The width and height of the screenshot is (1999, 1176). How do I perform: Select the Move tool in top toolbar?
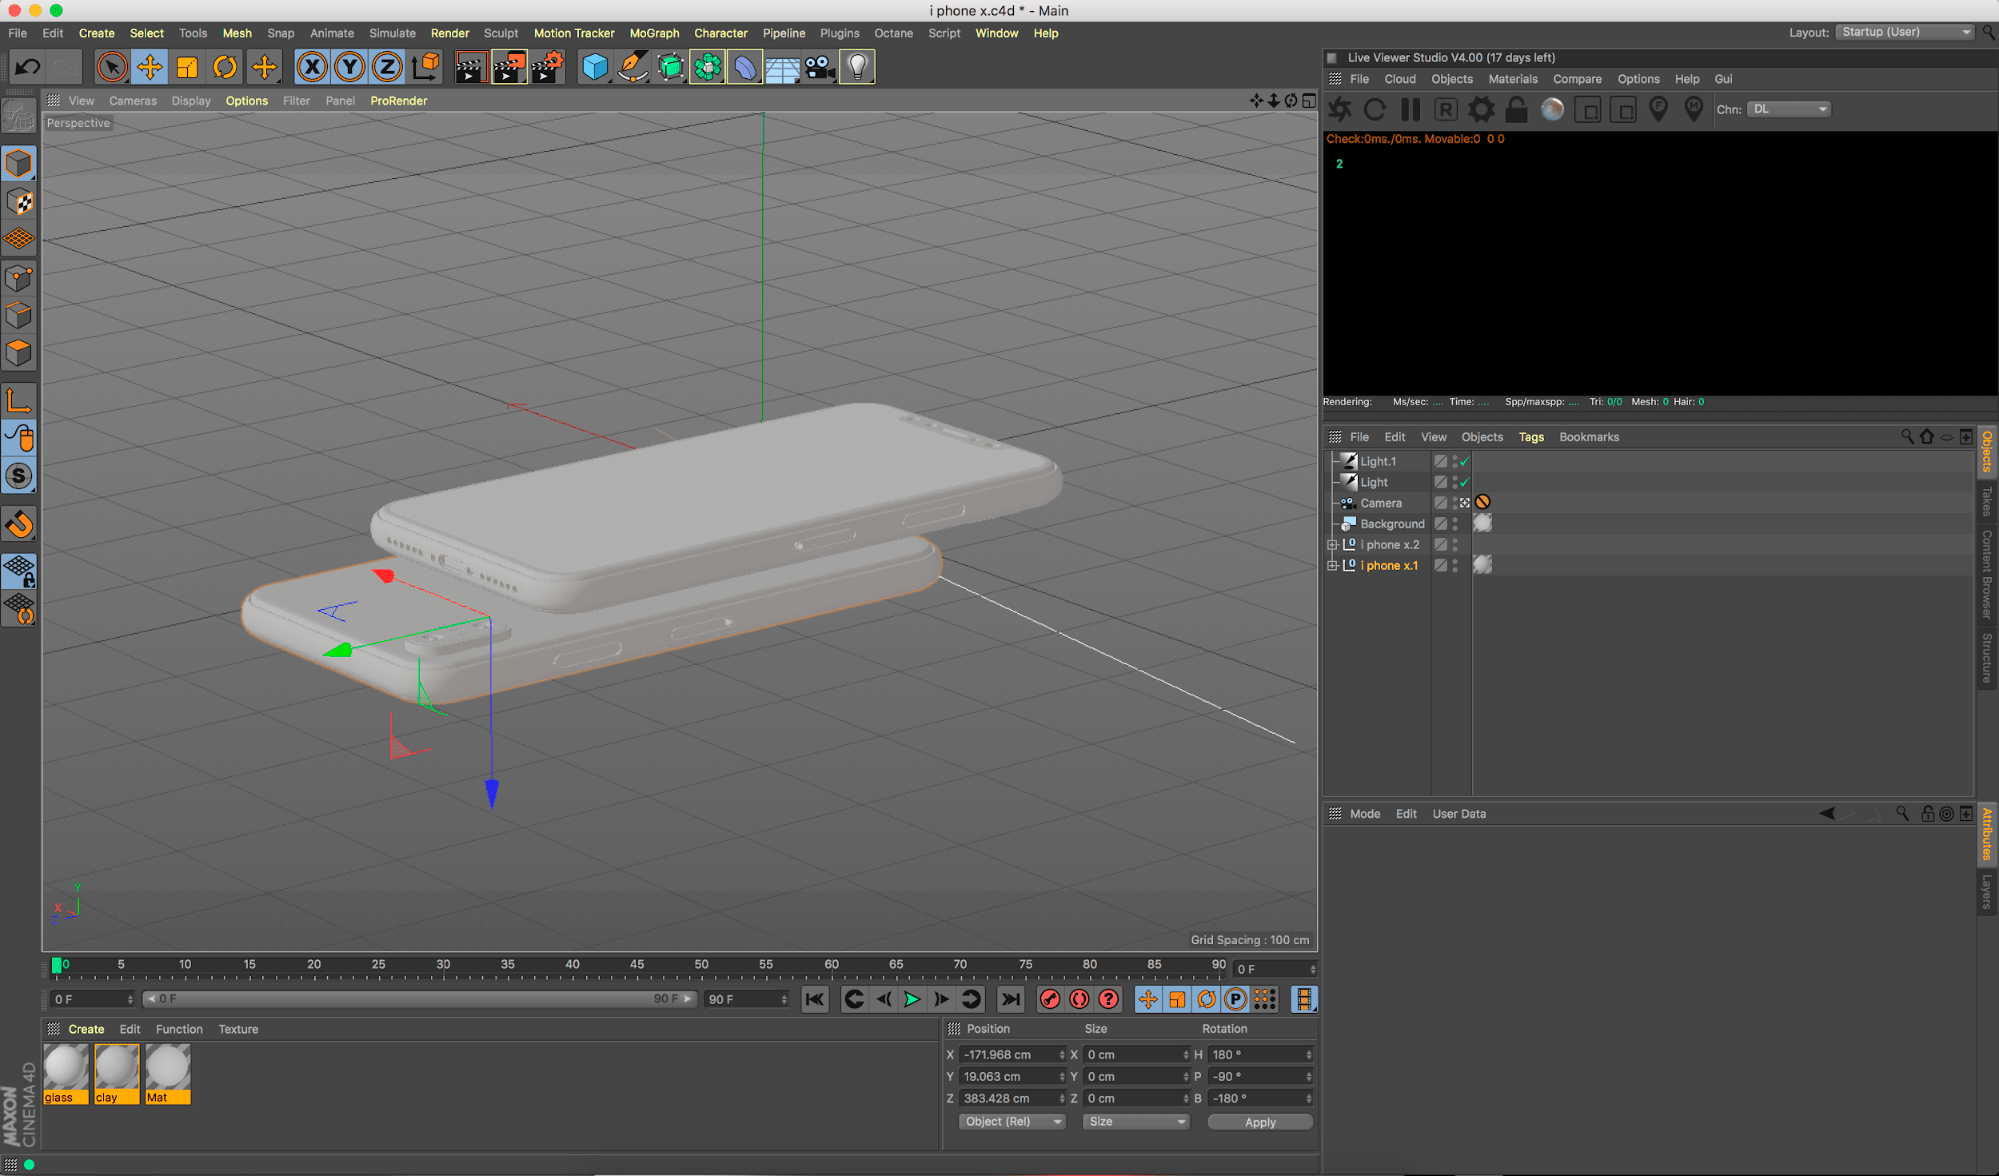pyautogui.click(x=149, y=67)
